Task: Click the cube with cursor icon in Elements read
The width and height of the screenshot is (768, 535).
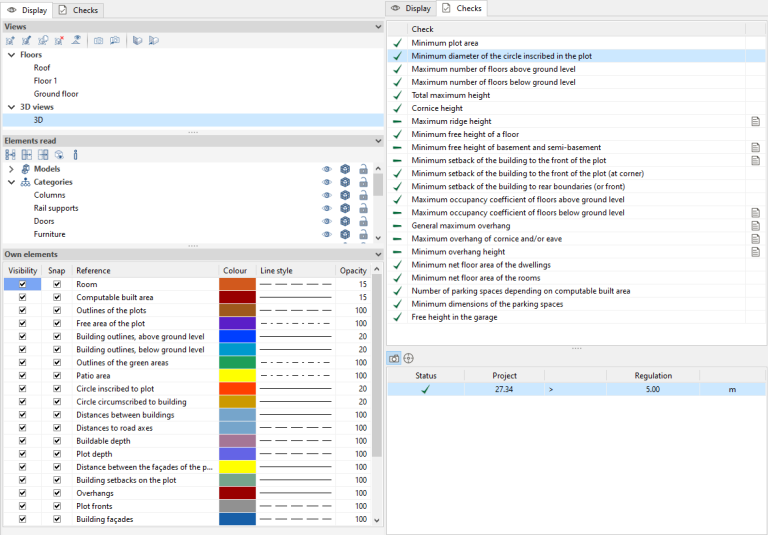Action: (59, 155)
